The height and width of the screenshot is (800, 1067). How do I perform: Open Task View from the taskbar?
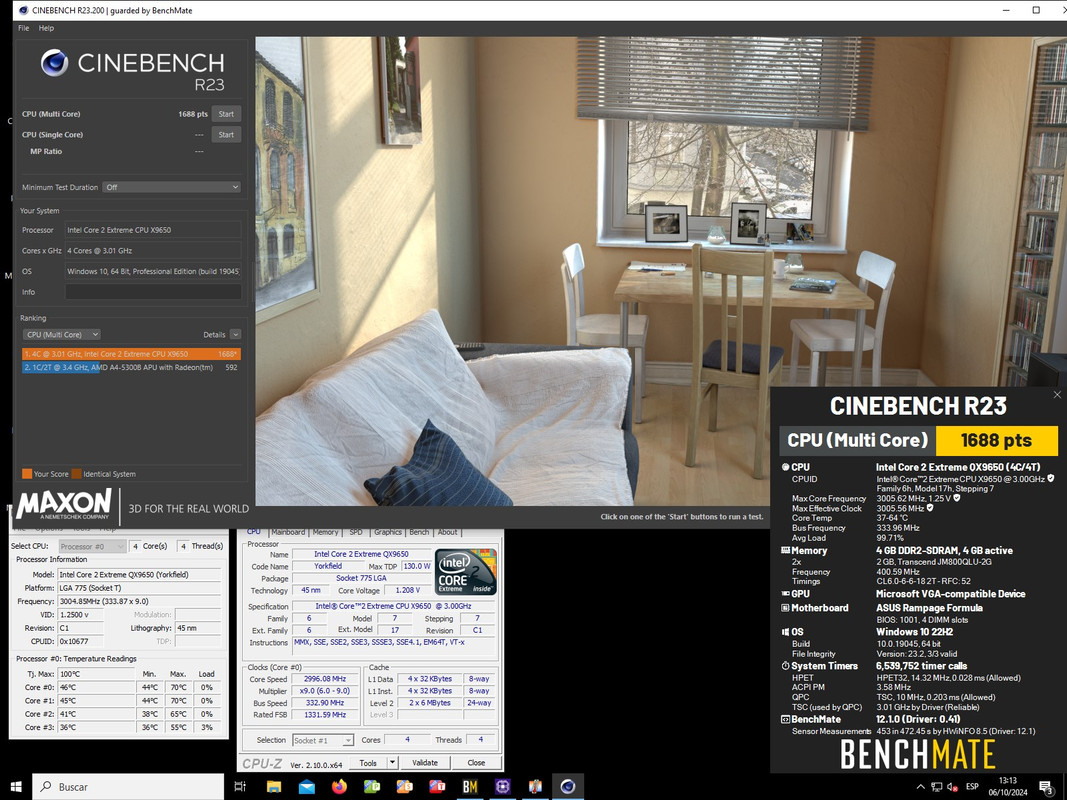pyautogui.click(x=240, y=786)
